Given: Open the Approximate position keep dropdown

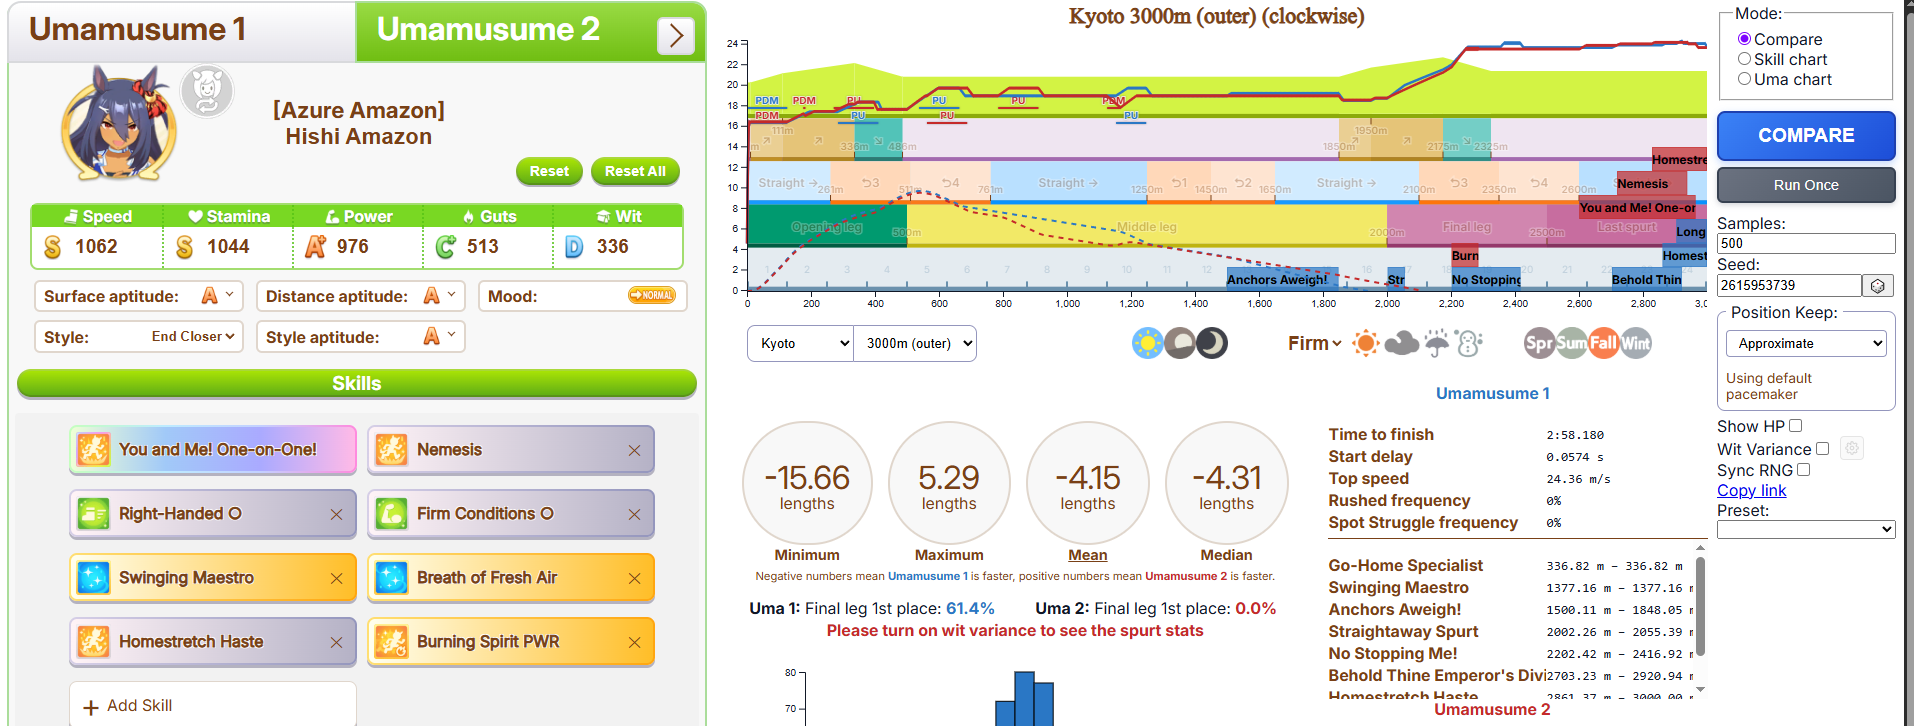Looking at the screenshot, I should (1806, 343).
